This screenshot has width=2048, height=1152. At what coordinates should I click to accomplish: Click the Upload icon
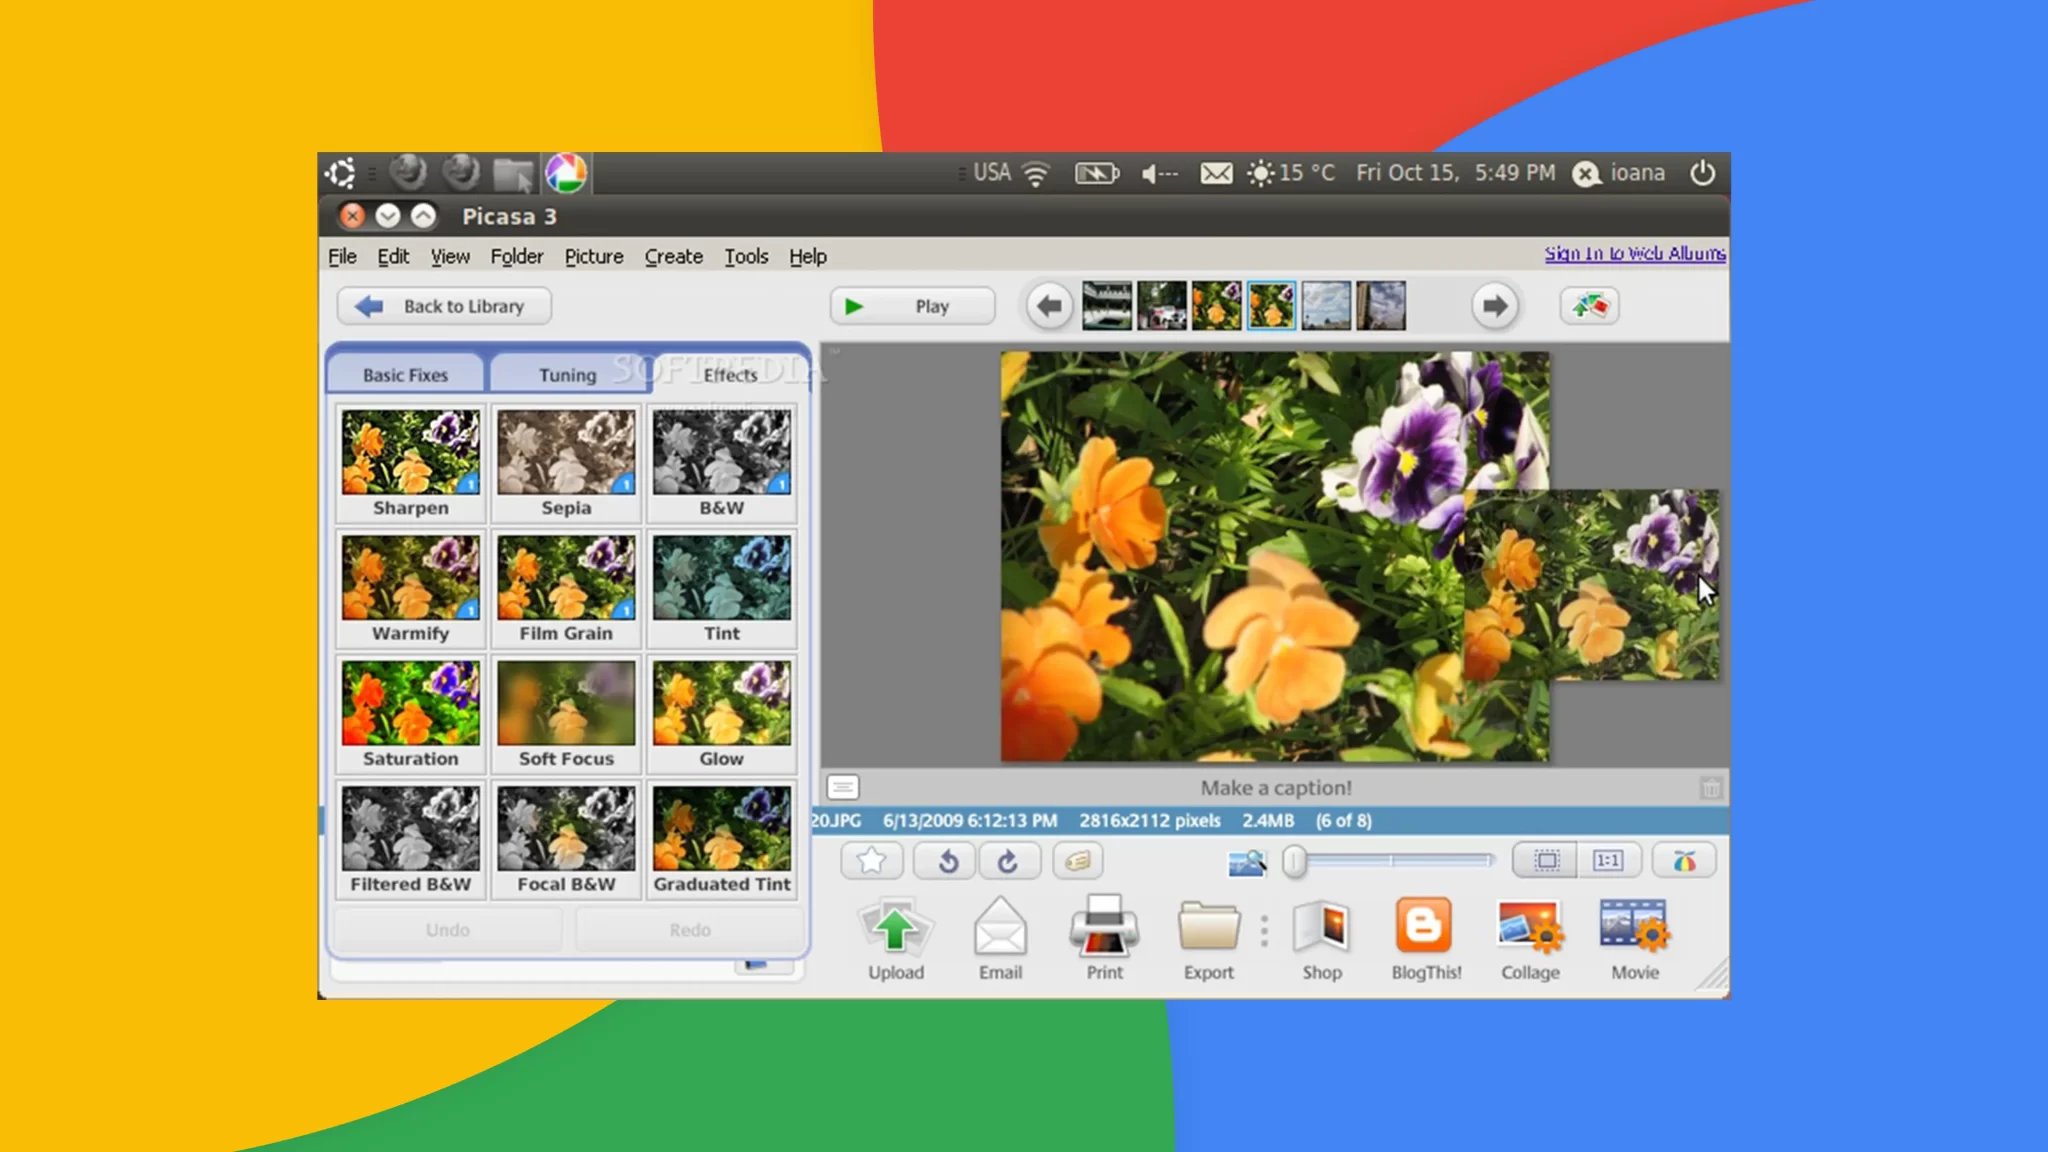[896, 938]
